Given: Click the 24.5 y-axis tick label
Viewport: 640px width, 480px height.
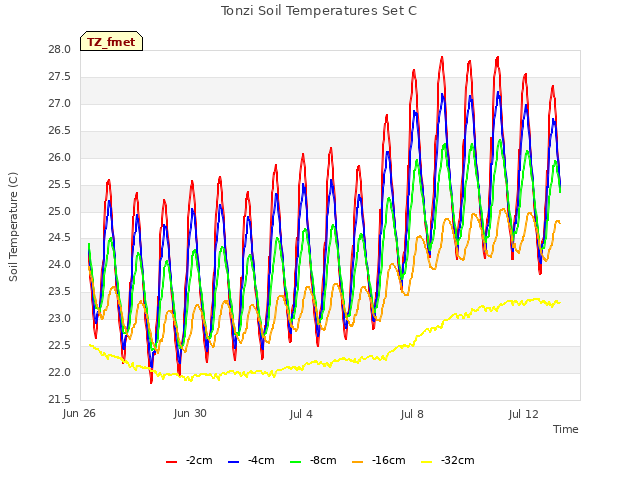Looking at the screenshot, I should (x=60, y=238).
